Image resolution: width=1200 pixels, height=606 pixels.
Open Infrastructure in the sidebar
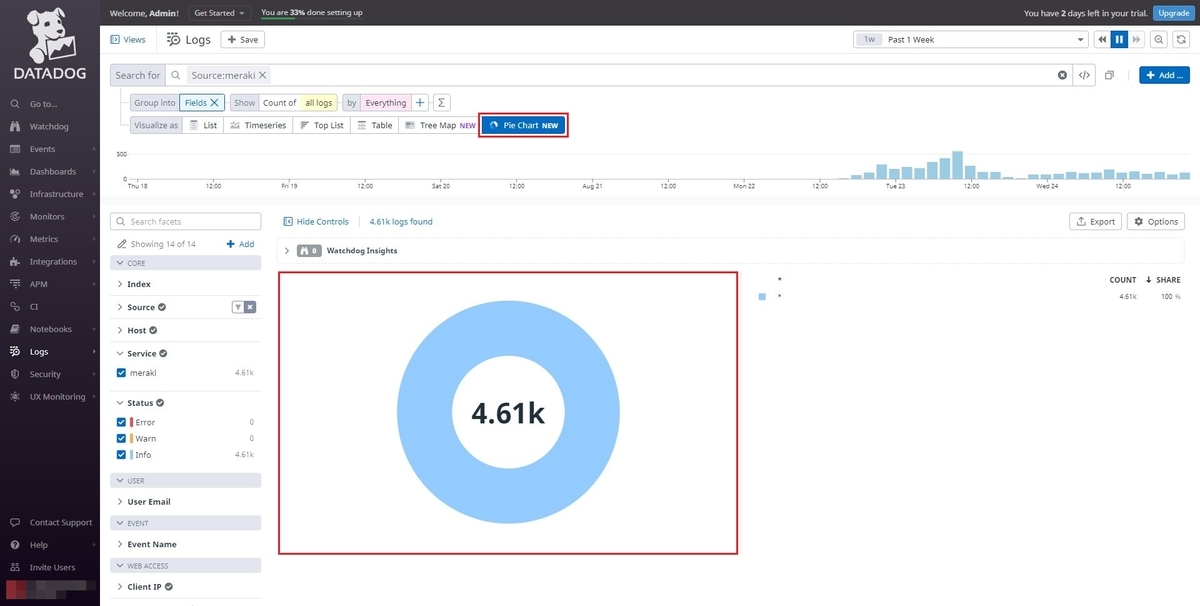click(x=56, y=194)
